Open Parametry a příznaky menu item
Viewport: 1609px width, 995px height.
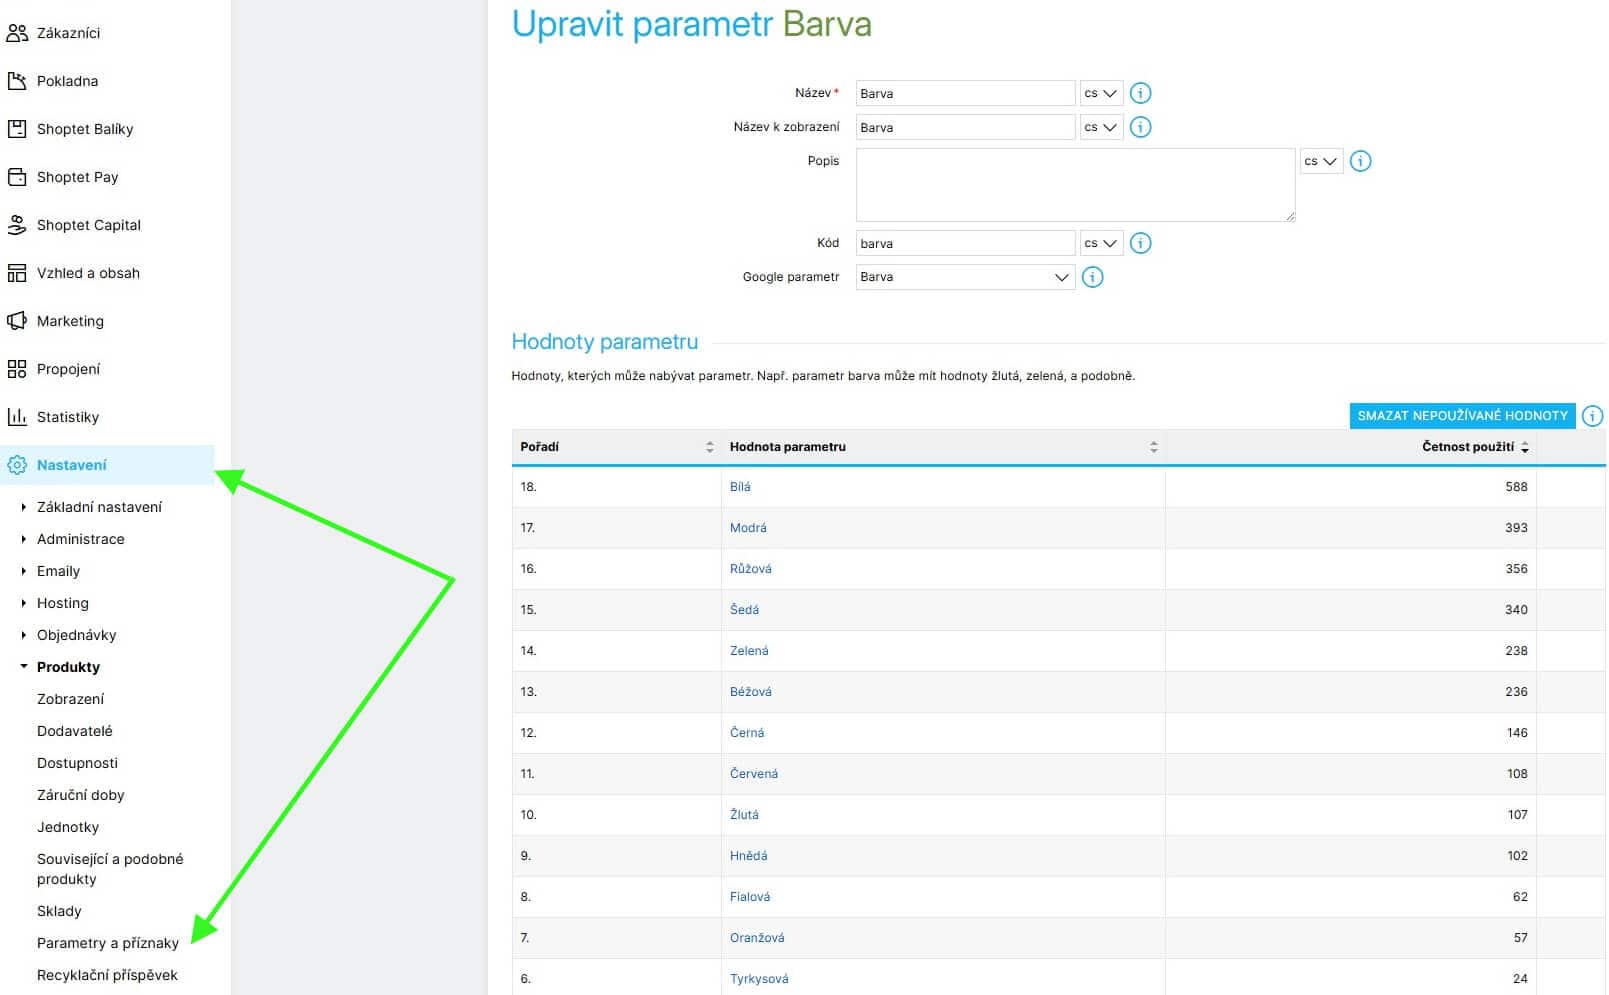coord(108,943)
